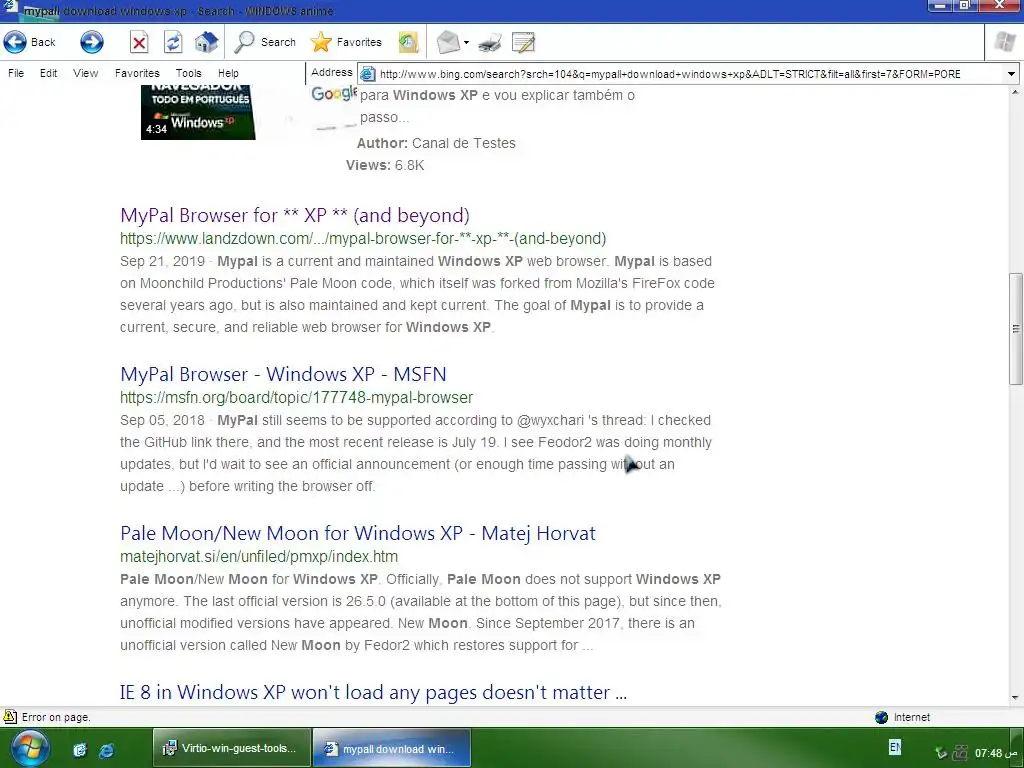This screenshot has width=1024, height=768.
Task: Open the Search pane magnifier
Action: (x=244, y=42)
